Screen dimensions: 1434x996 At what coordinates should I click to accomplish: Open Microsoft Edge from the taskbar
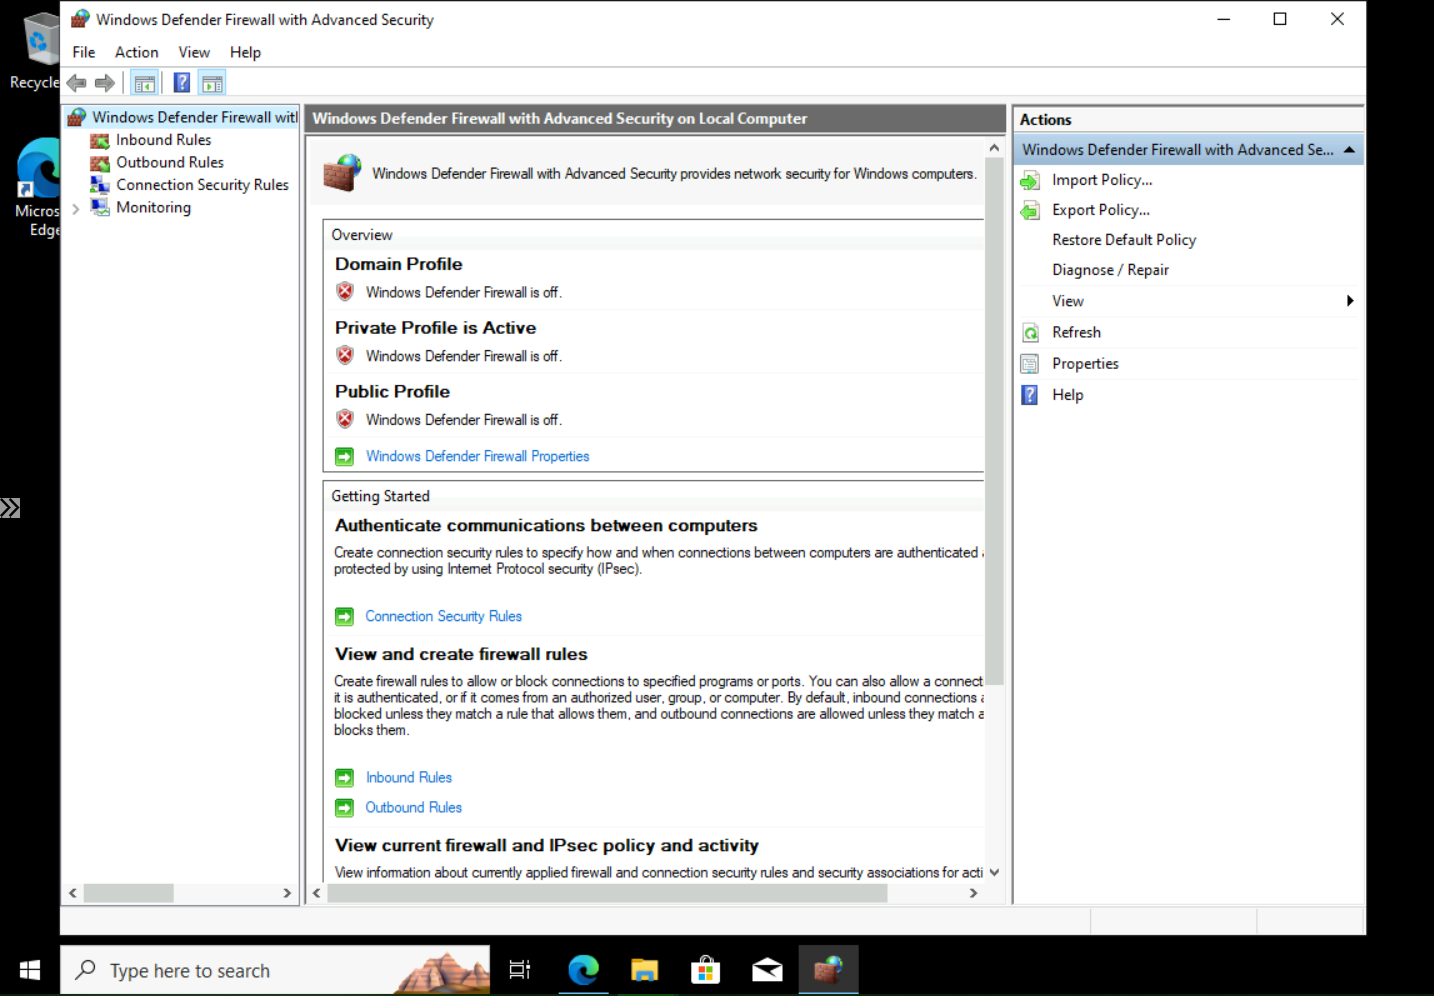pyautogui.click(x=583, y=970)
